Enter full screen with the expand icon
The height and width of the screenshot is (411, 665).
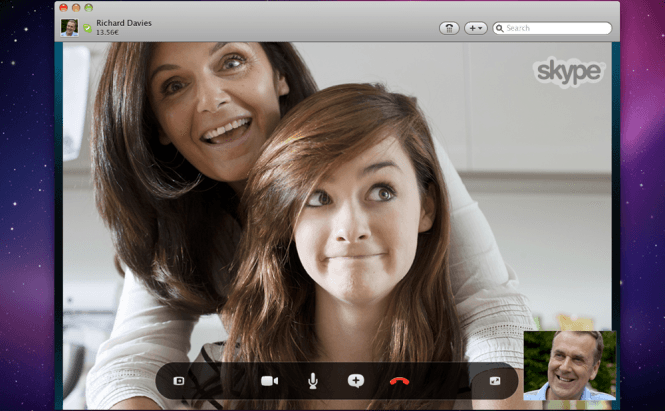tap(495, 381)
